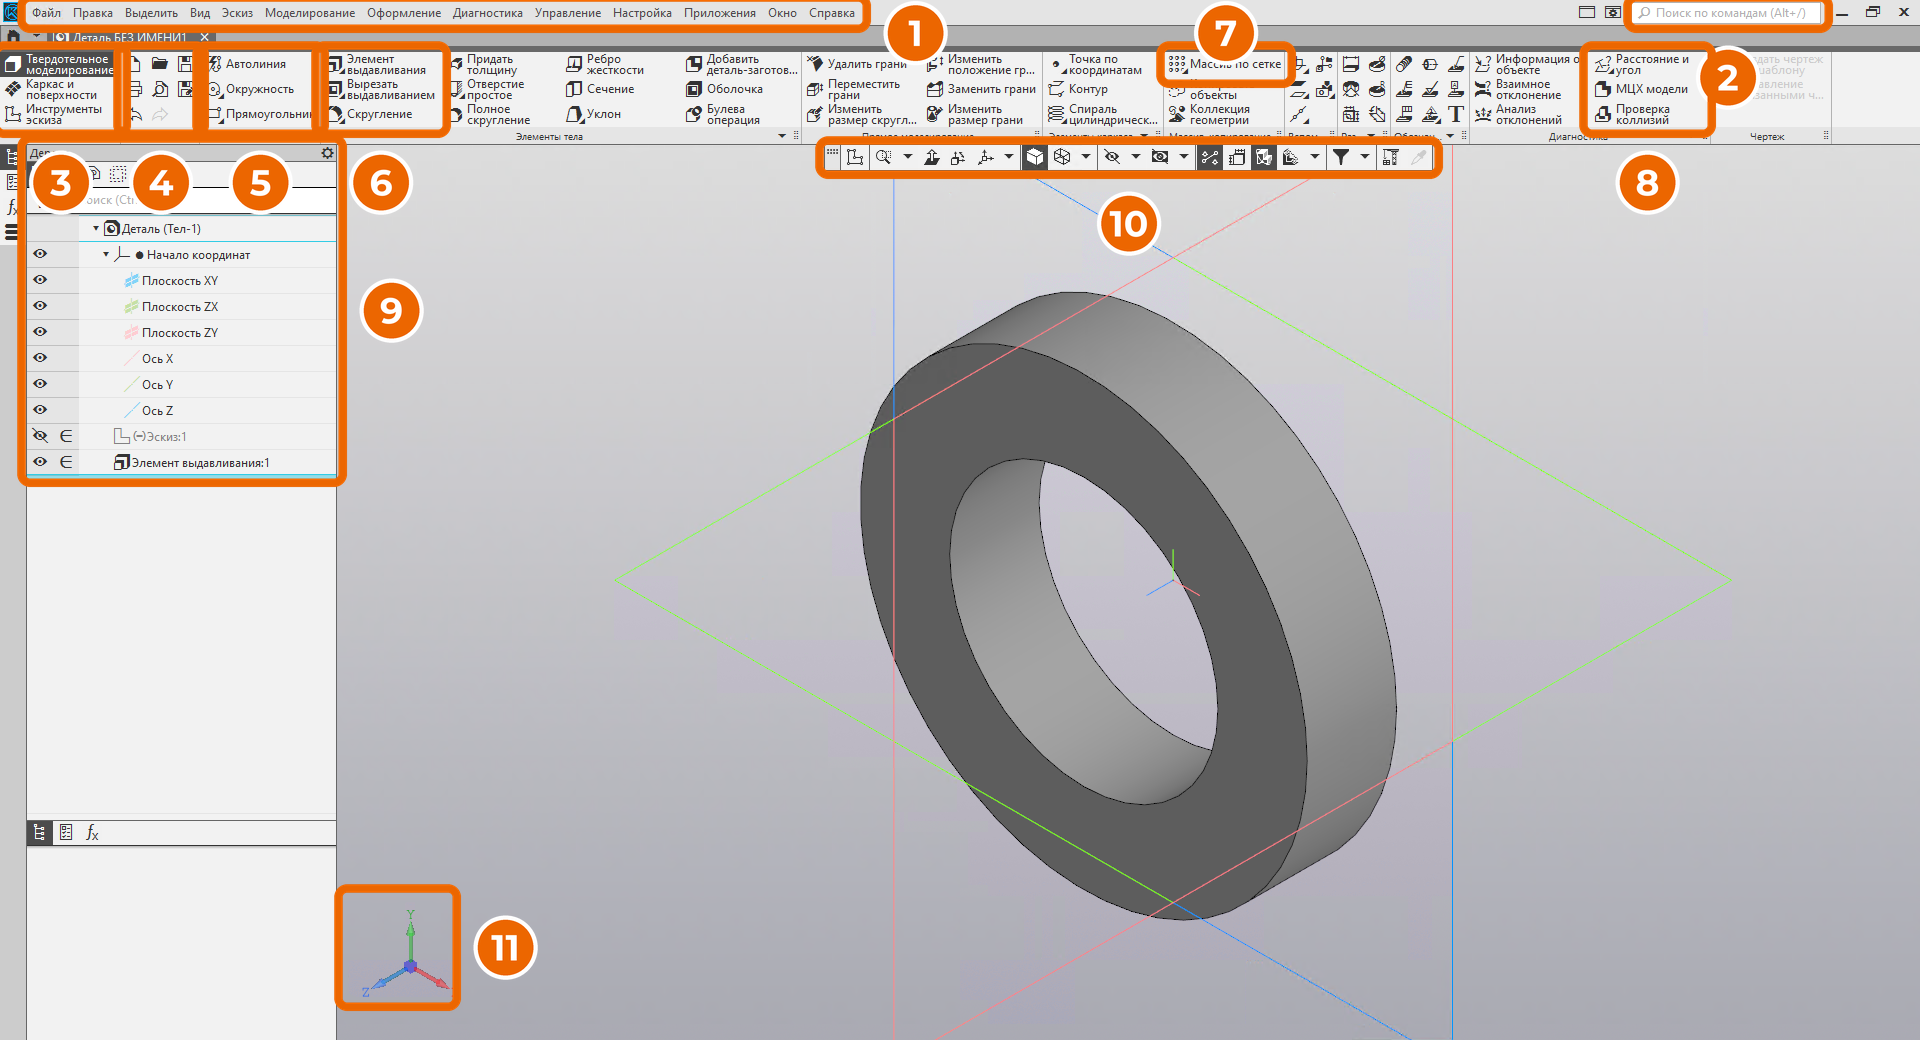This screenshot has width=1920, height=1040.
Task: Collapse the Деталь (Тел-1) tree node
Action: (x=96, y=228)
